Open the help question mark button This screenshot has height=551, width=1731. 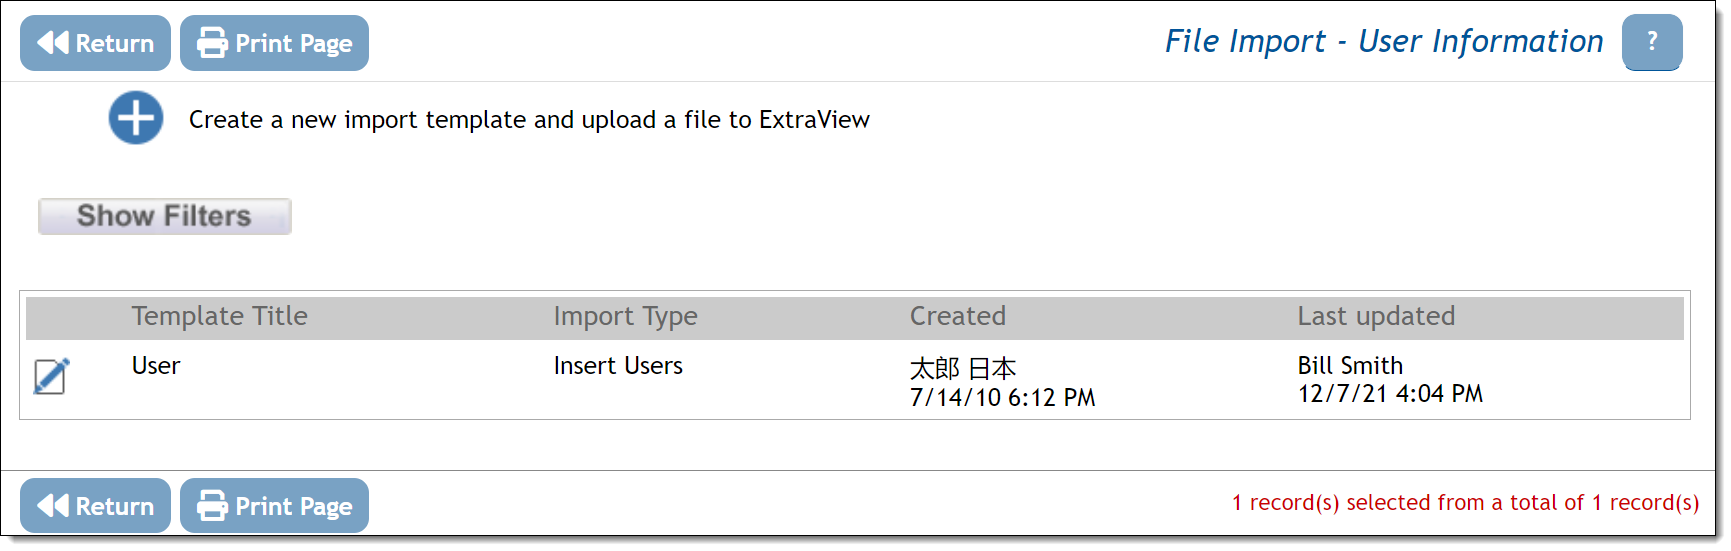click(1652, 42)
